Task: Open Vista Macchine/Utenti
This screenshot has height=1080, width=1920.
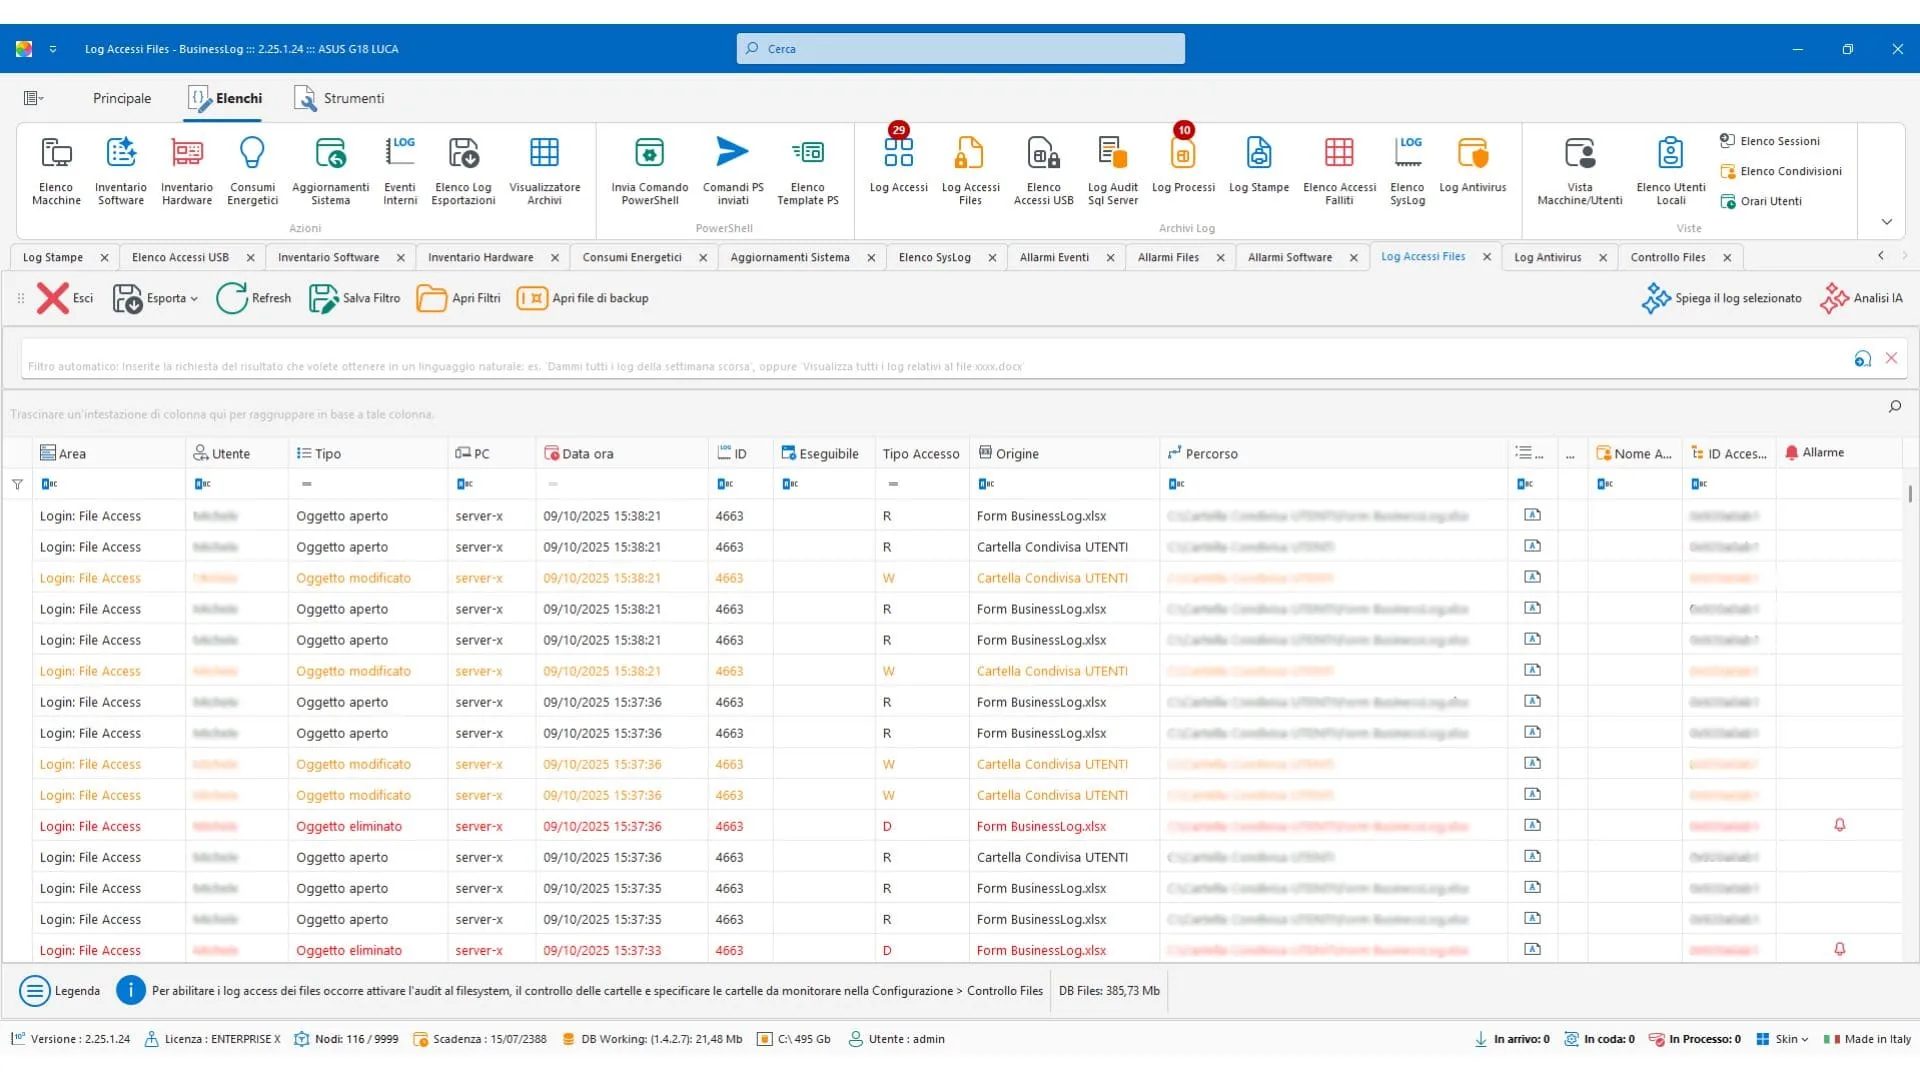Action: 1579,171
